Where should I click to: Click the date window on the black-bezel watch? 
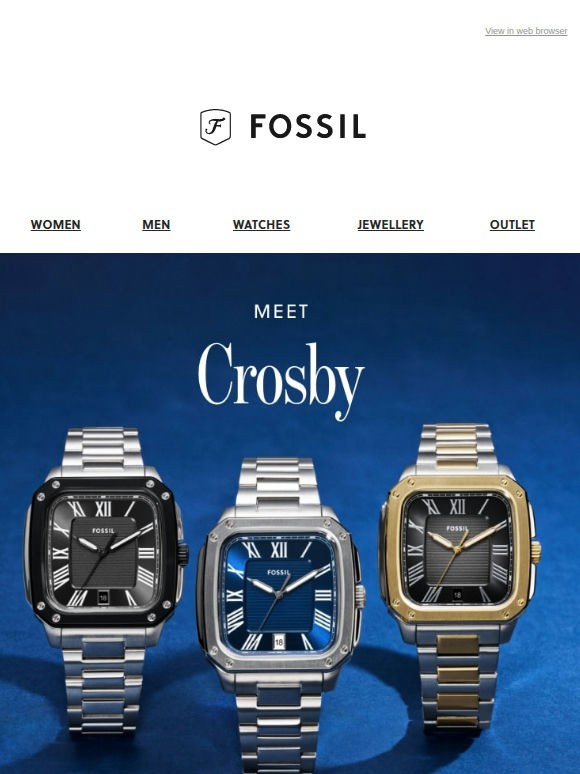point(103,598)
